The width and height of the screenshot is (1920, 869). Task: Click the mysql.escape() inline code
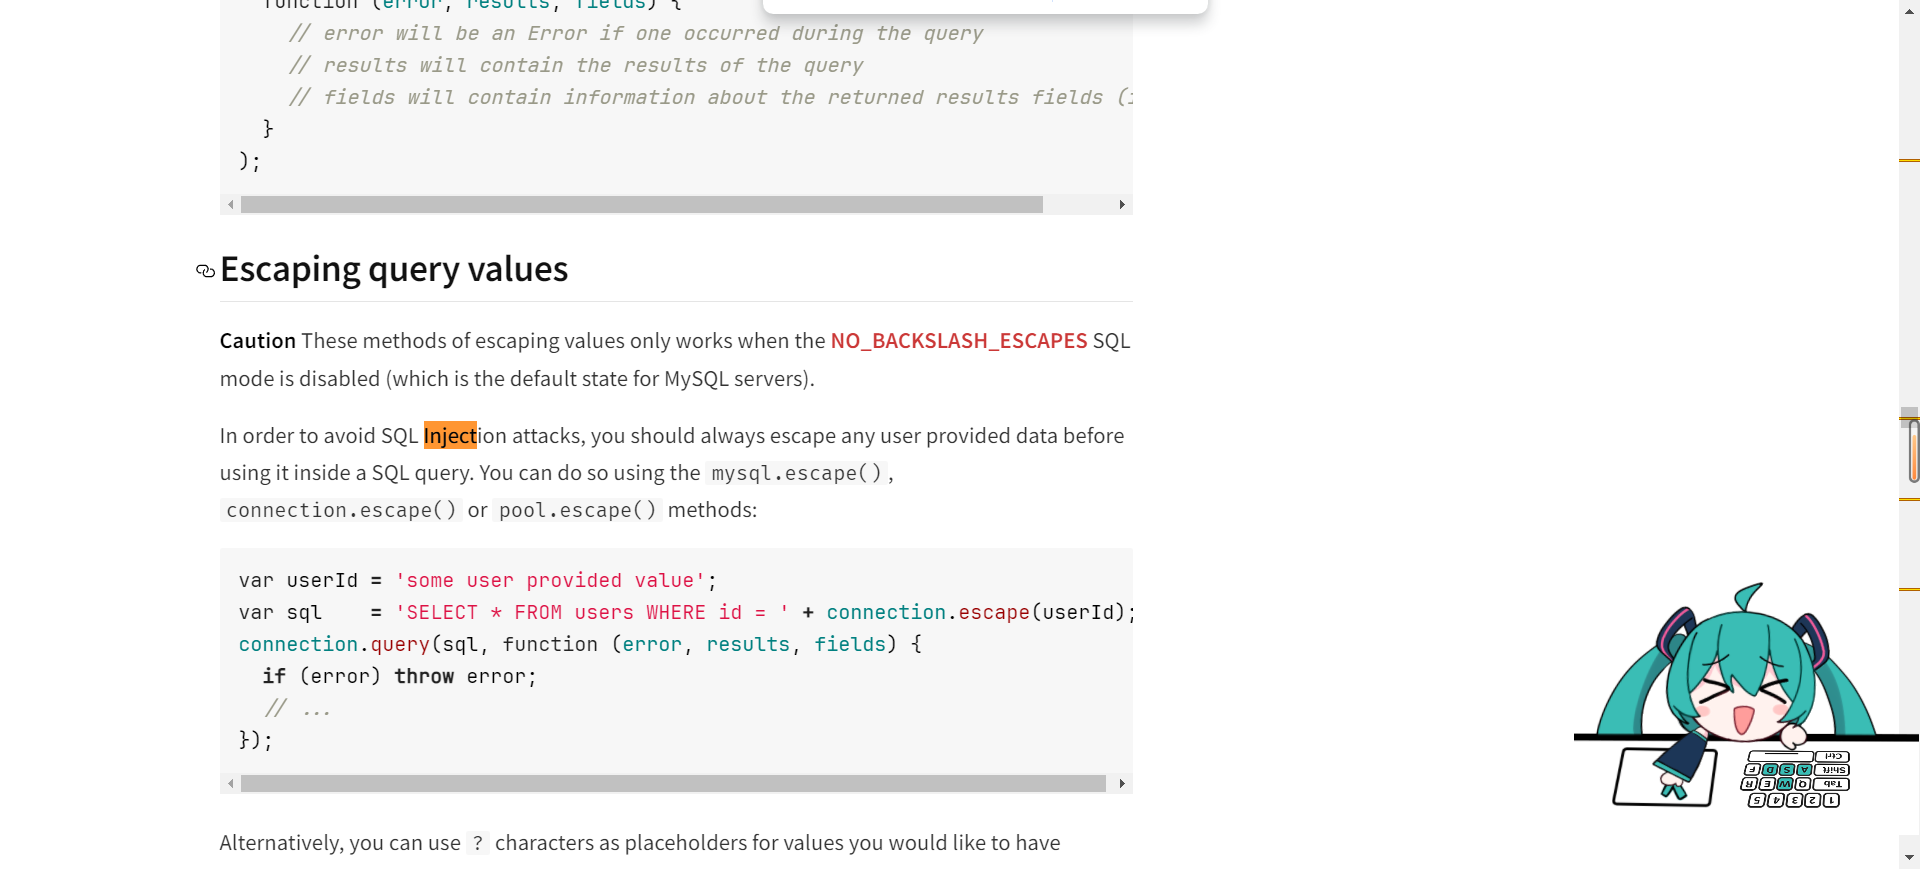[x=796, y=473]
